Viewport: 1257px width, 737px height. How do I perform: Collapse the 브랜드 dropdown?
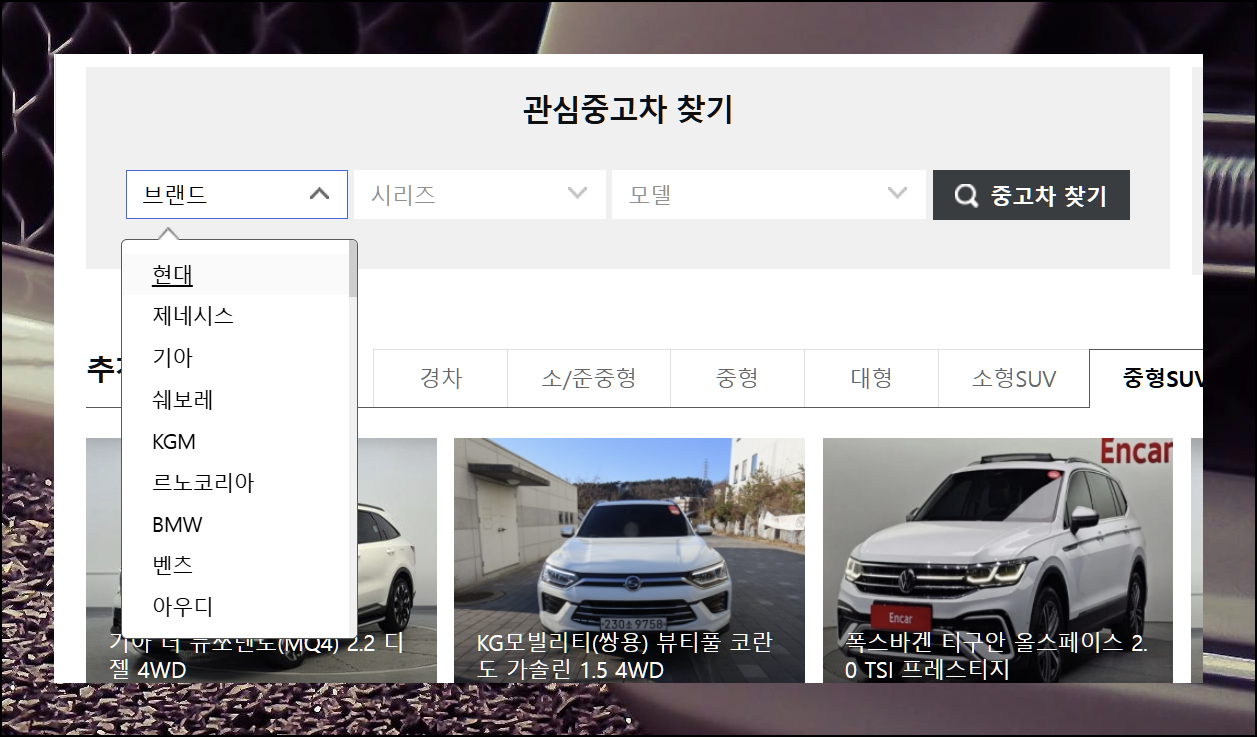point(237,194)
